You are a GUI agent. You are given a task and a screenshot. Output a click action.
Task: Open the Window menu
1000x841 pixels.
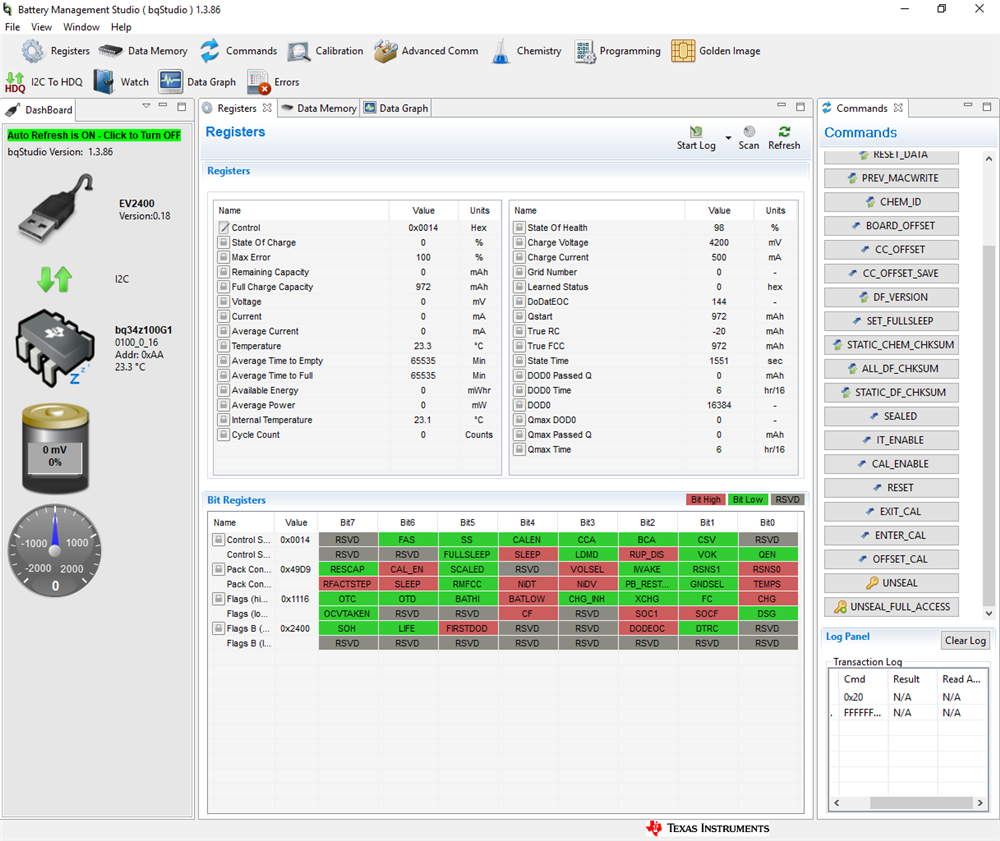point(81,27)
